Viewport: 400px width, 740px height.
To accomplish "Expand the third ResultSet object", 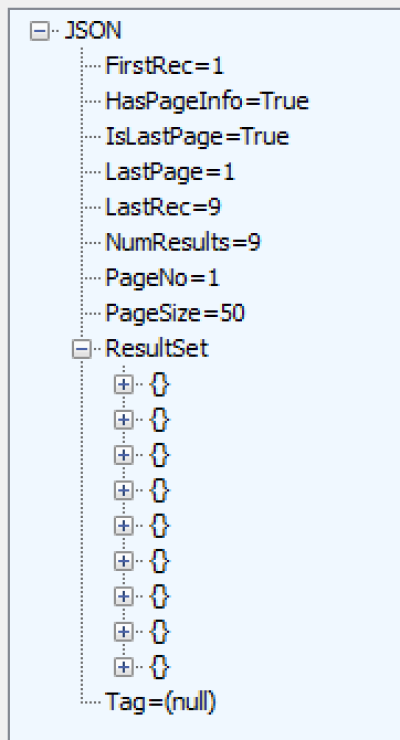I will (x=124, y=455).
